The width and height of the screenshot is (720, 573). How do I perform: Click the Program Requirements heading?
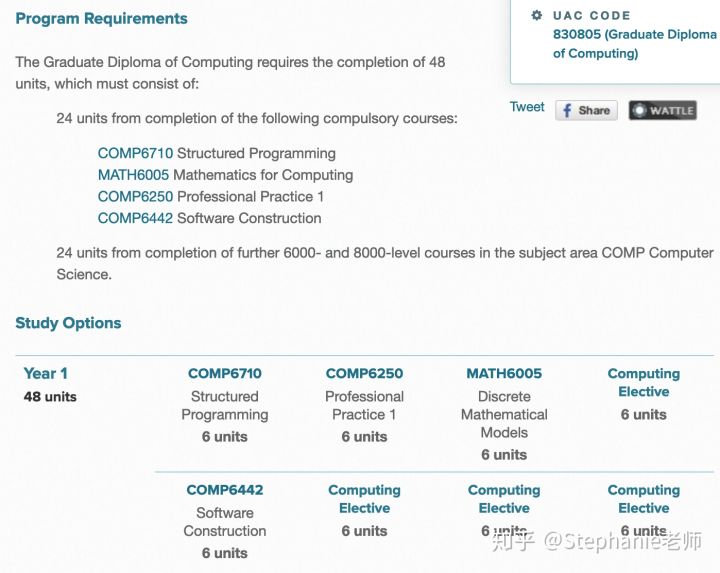click(101, 18)
